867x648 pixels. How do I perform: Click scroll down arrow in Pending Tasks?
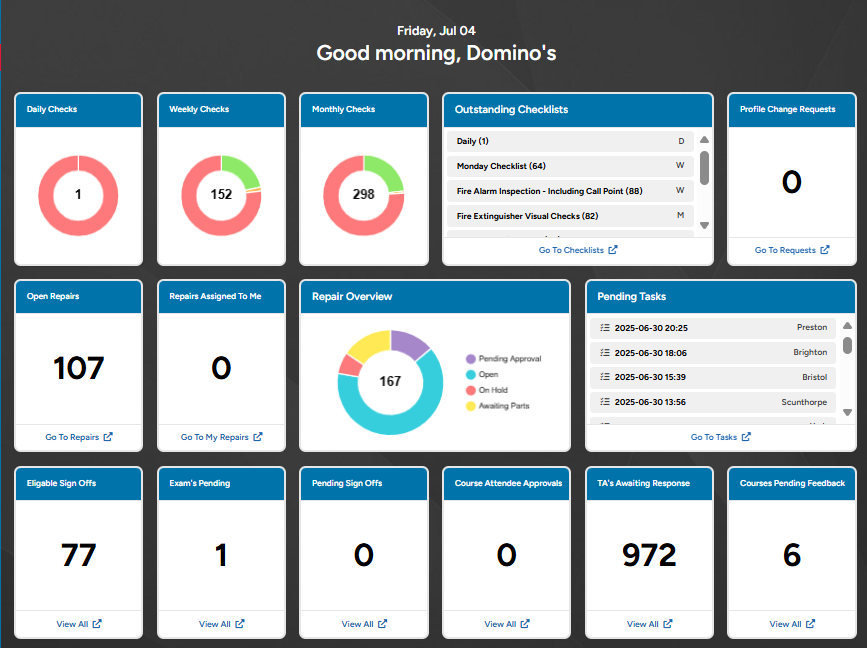(x=847, y=412)
